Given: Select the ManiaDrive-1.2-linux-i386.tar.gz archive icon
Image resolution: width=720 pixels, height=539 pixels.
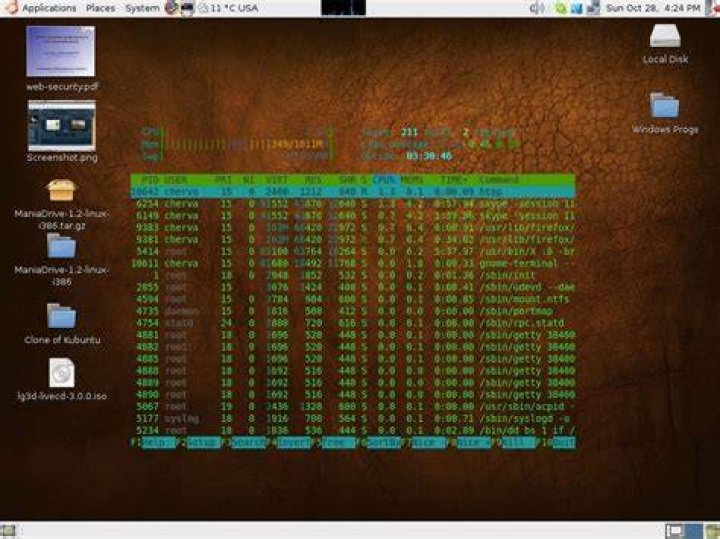Looking at the screenshot, I should tap(62, 190).
